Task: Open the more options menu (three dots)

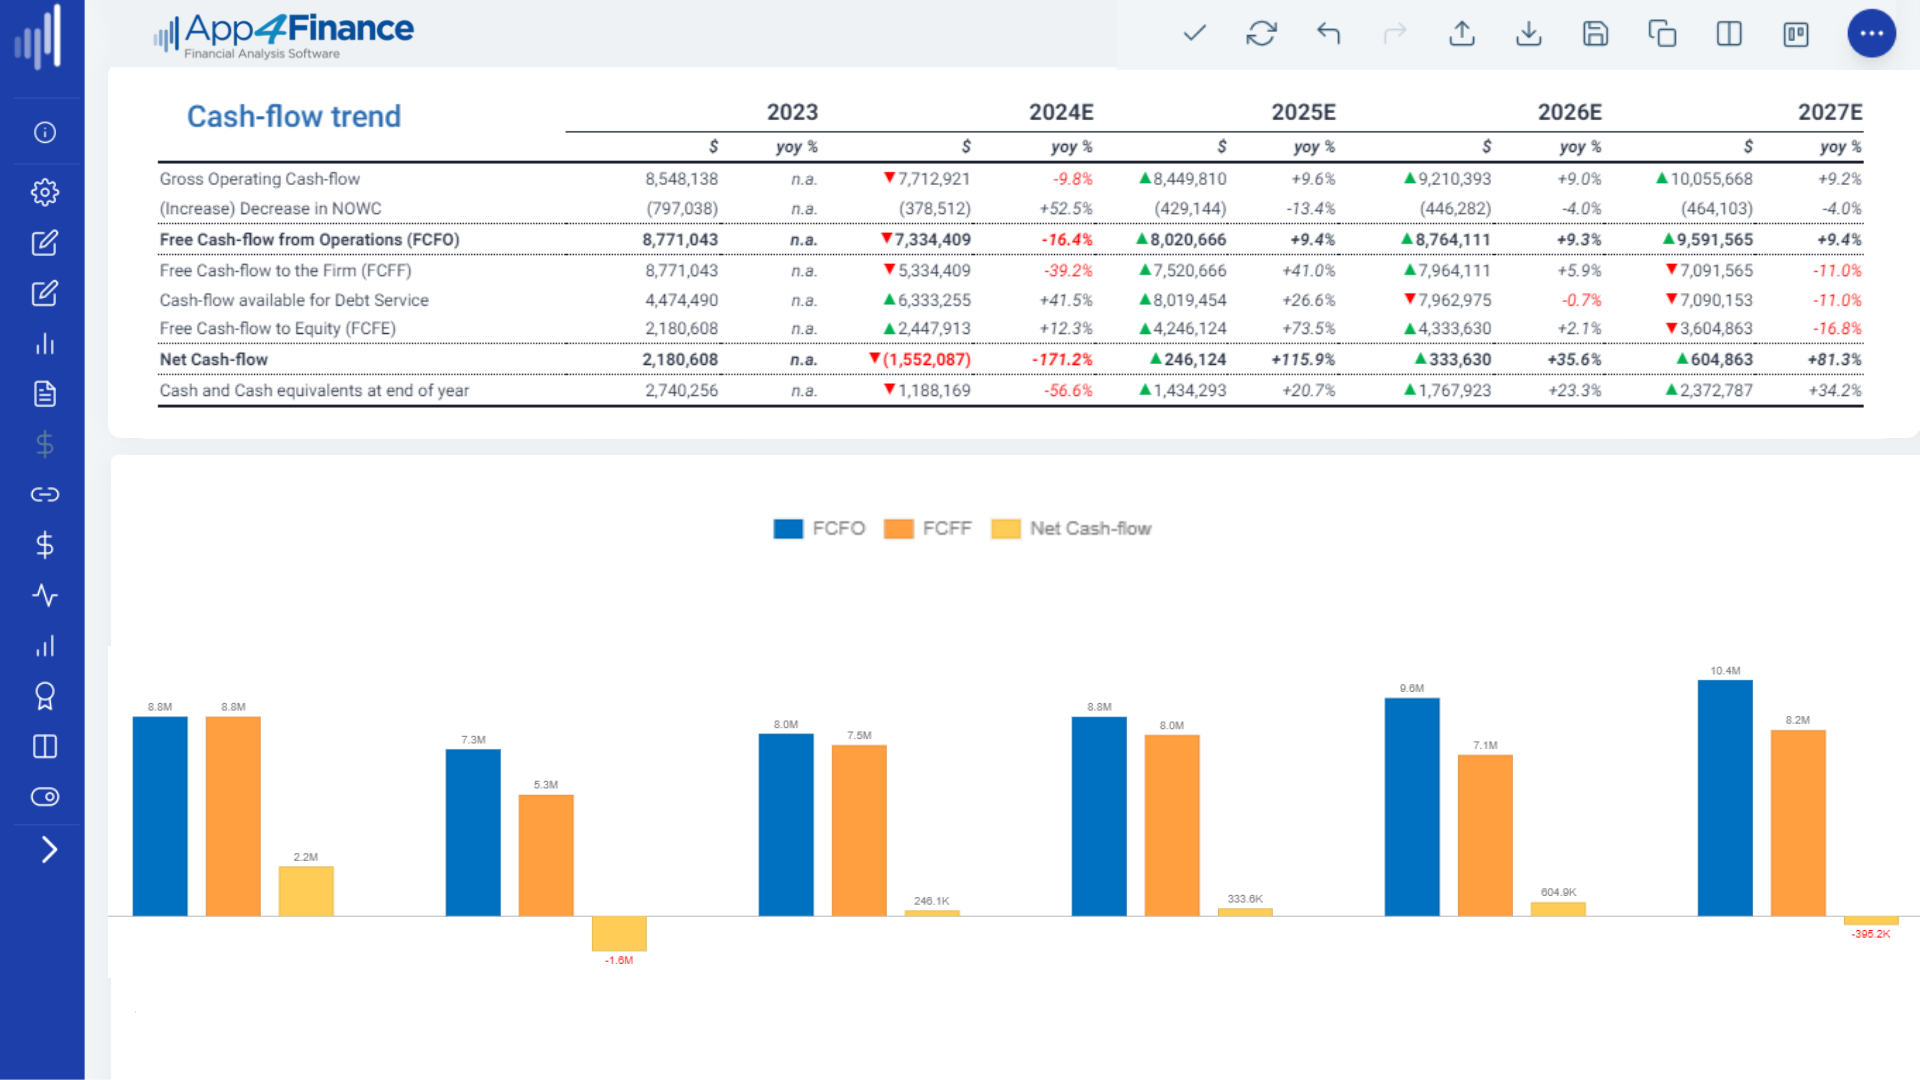Action: [x=1871, y=33]
